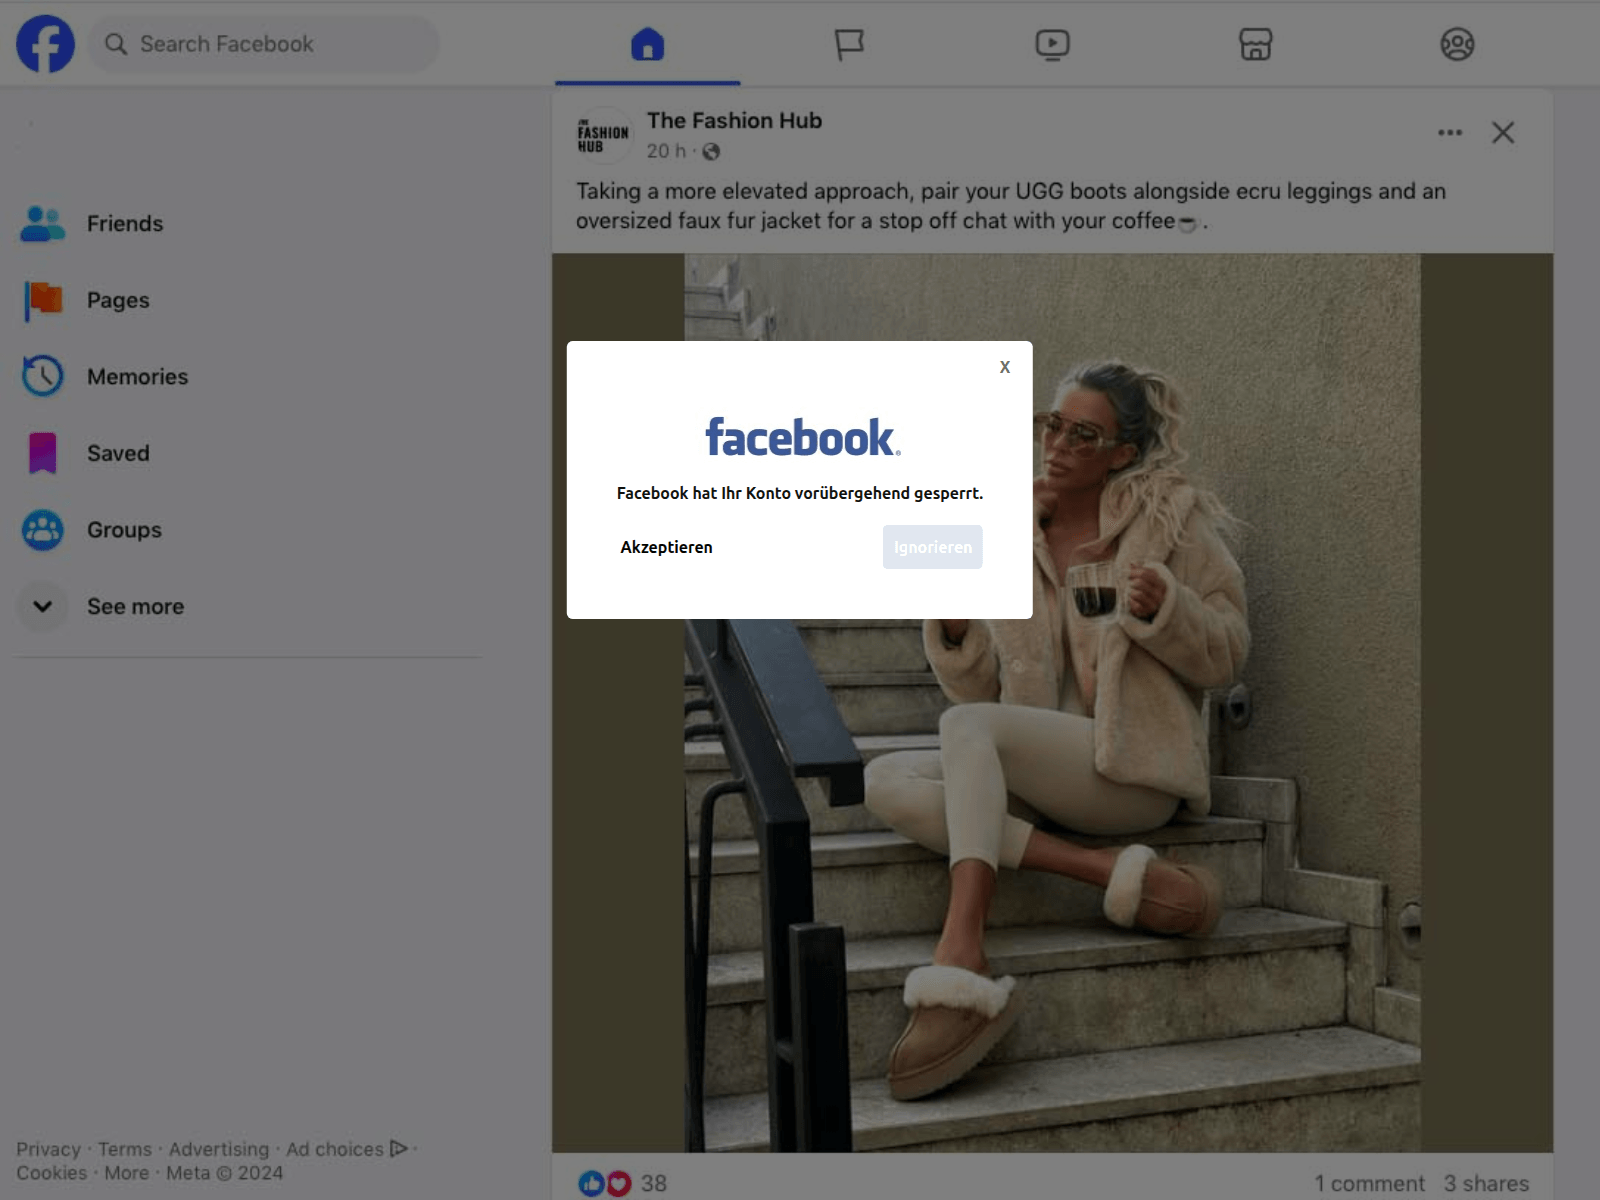Open the Home tab icon

647,44
